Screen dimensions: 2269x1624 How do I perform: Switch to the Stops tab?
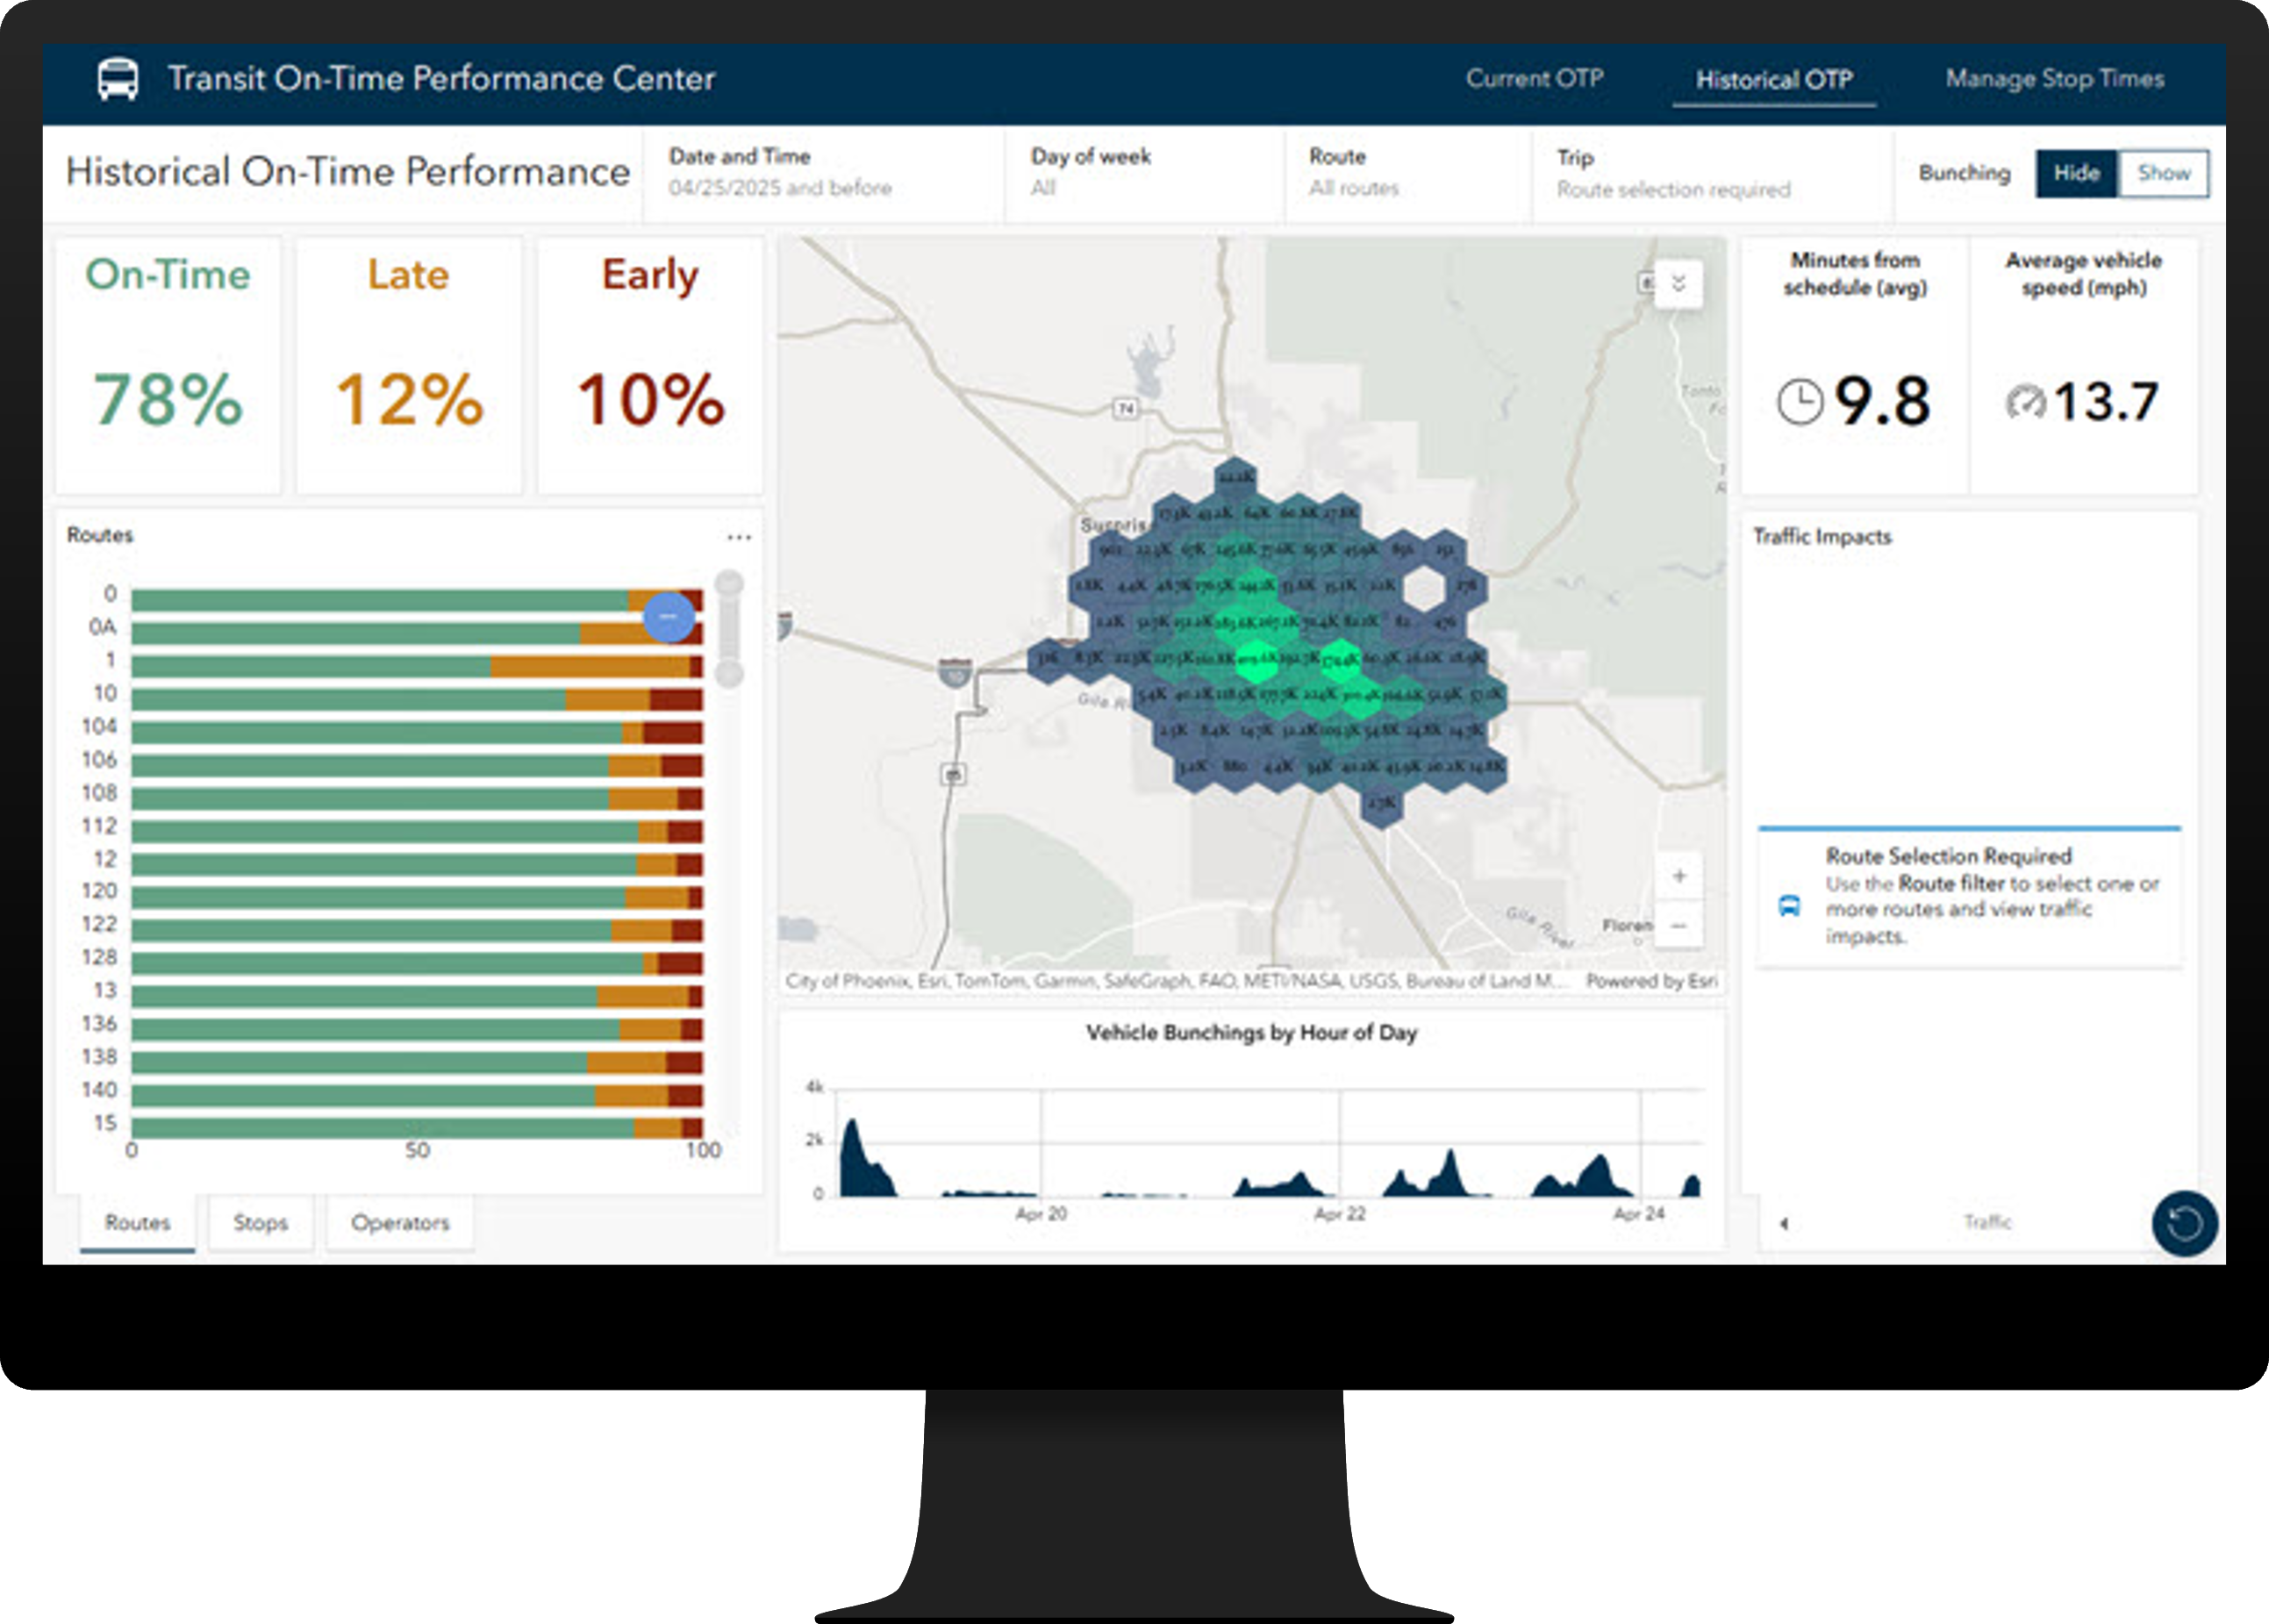[260, 1222]
